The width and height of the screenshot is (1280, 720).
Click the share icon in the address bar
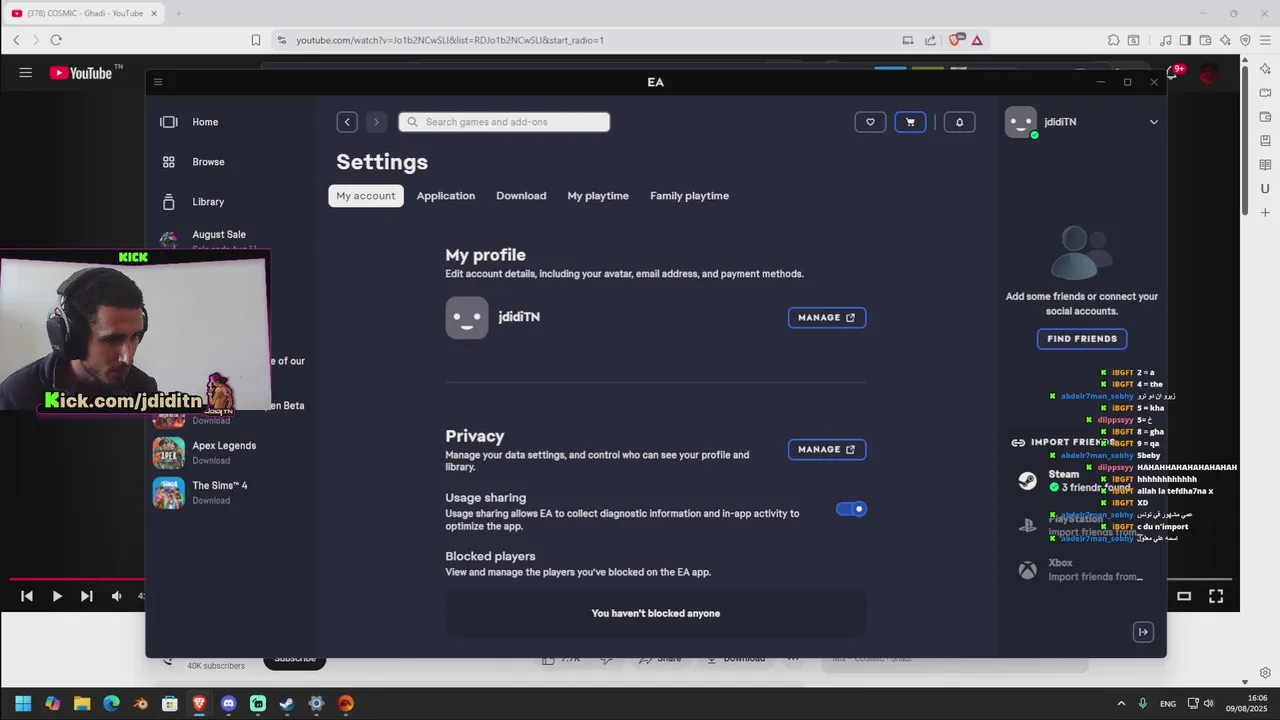[x=930, y=40]
